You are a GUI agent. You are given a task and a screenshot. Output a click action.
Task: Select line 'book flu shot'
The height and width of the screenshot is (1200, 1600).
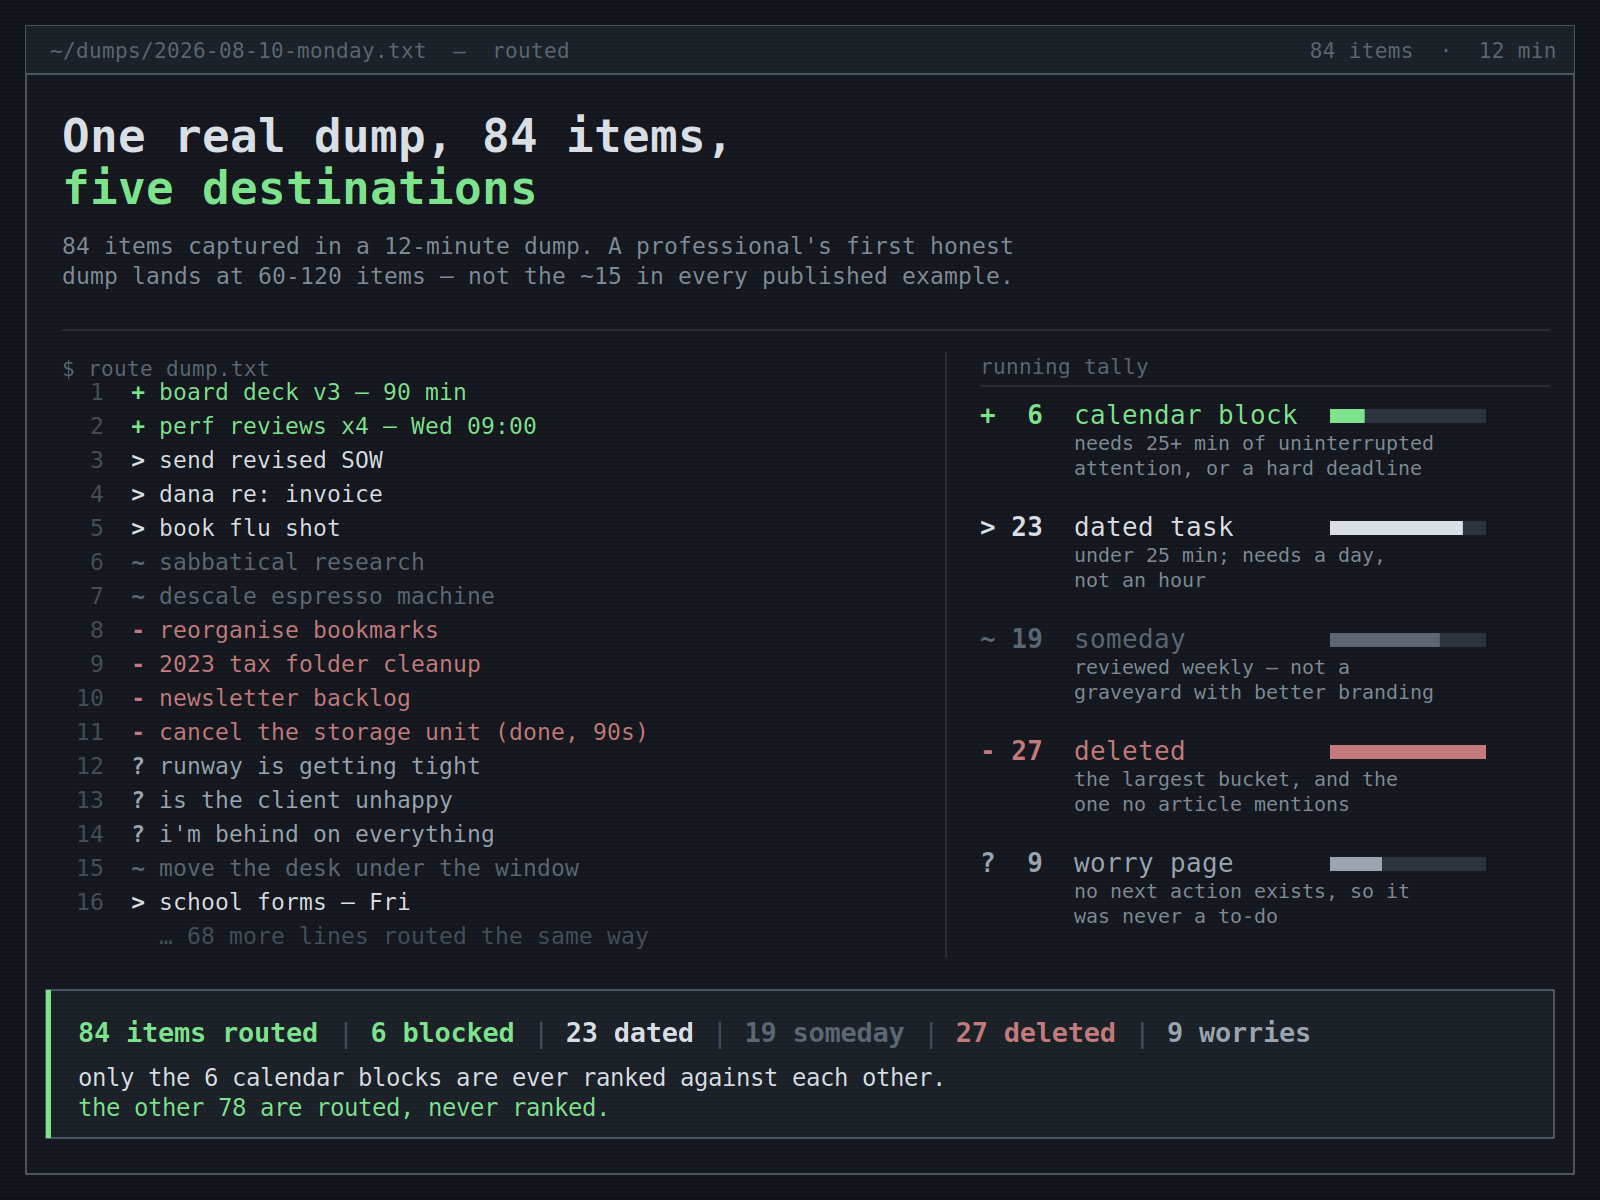pyautogui.click(x=250, y=528)
